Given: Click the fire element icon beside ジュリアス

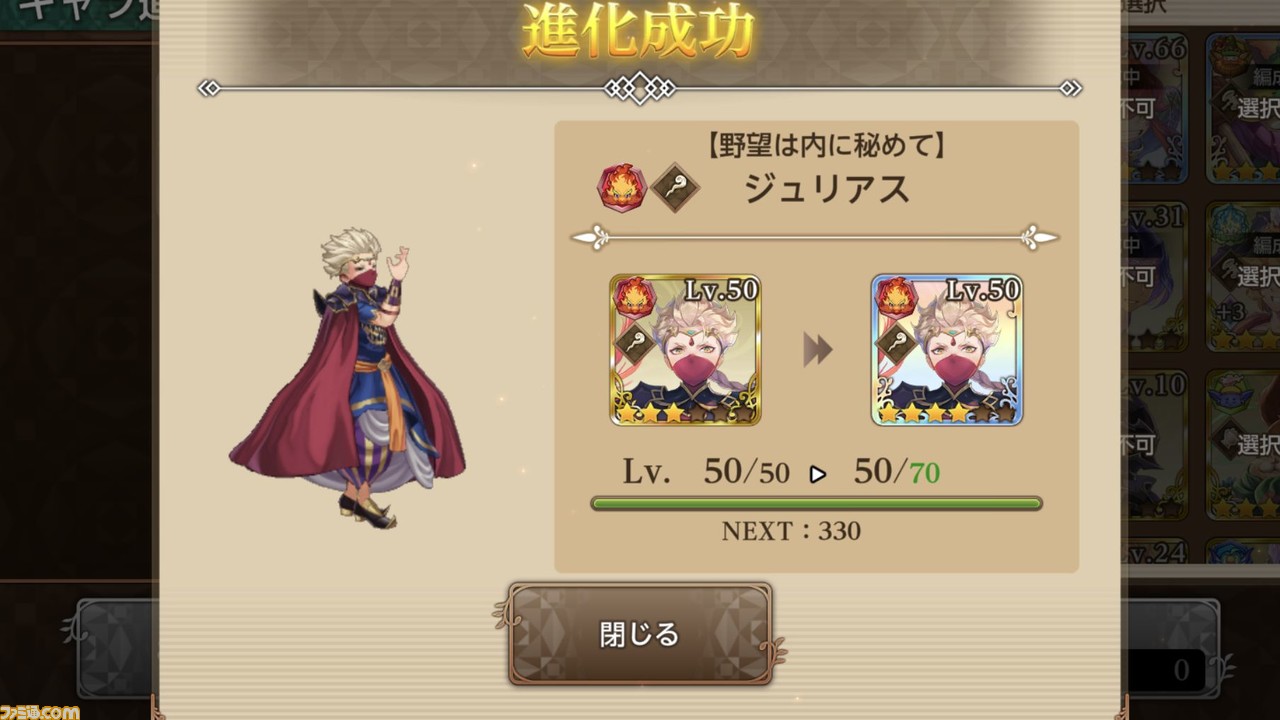Looking at the screenshot, I should (622, 187).
